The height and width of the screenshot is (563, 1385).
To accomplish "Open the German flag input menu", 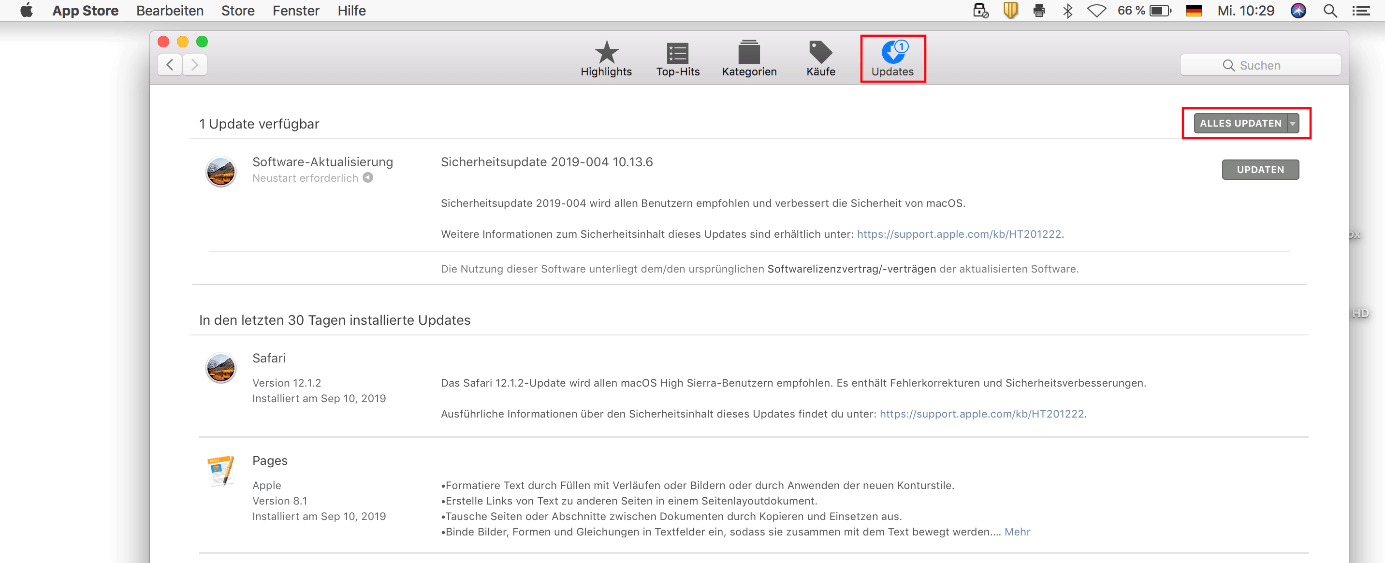I will tap(1193, 11).
